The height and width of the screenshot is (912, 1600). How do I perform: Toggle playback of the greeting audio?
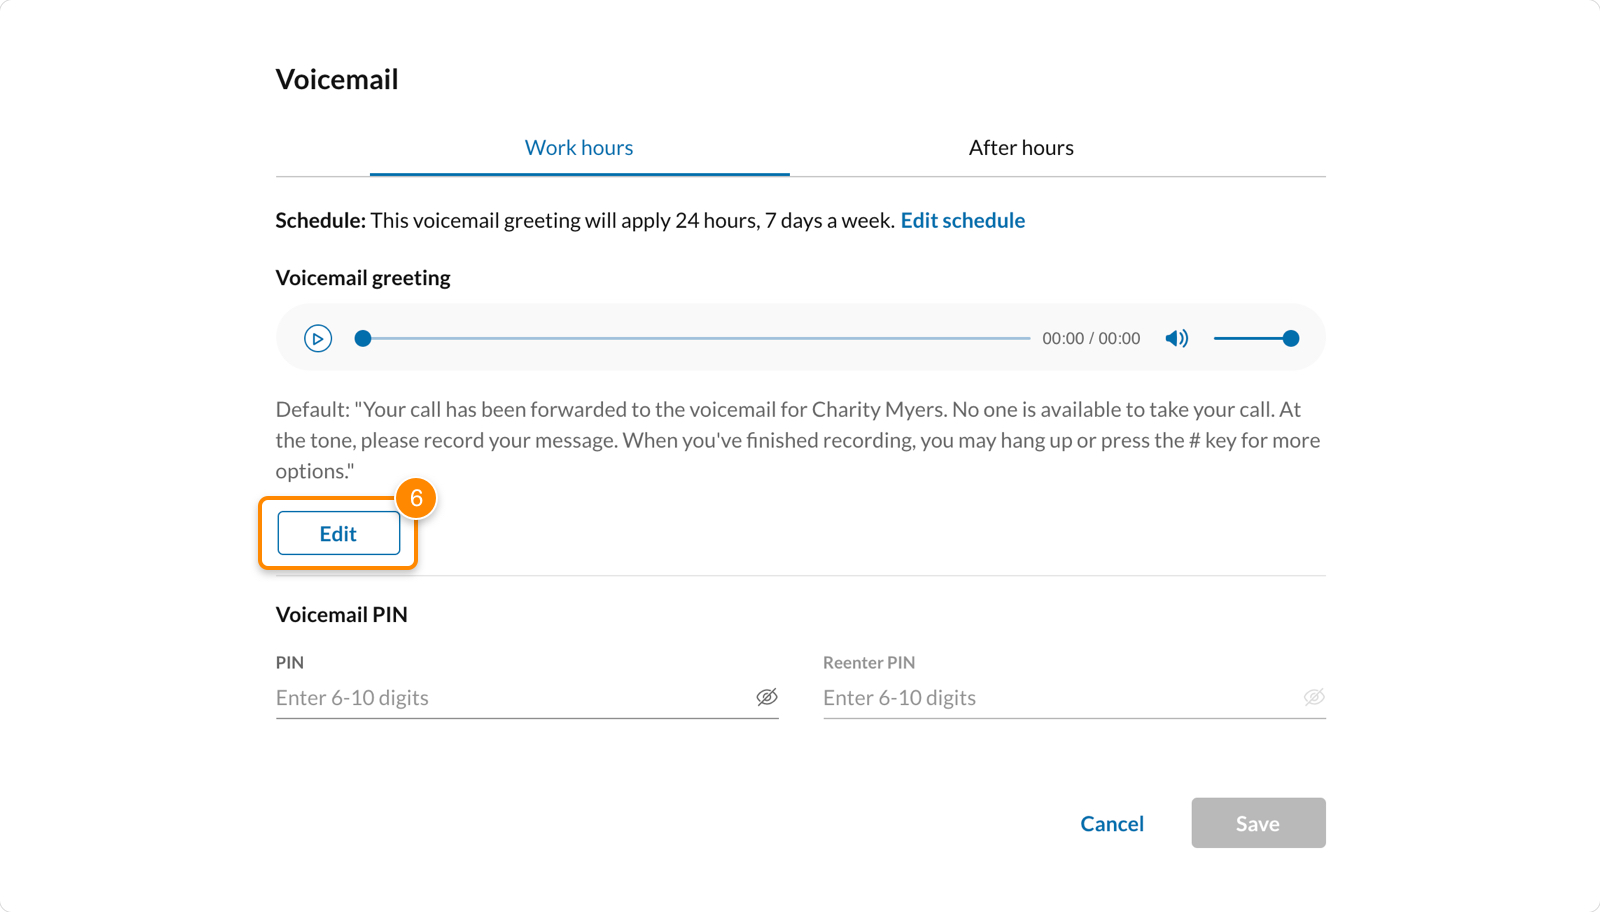pos(318,338)
